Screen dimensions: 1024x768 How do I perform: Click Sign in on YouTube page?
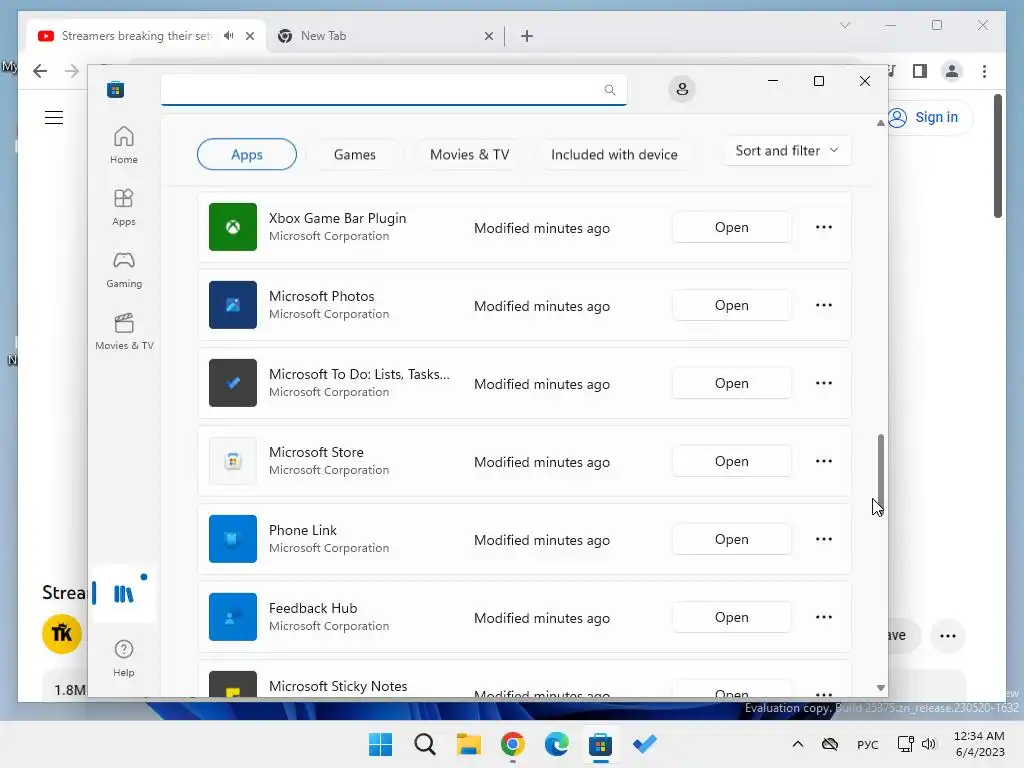coord(931,118)
